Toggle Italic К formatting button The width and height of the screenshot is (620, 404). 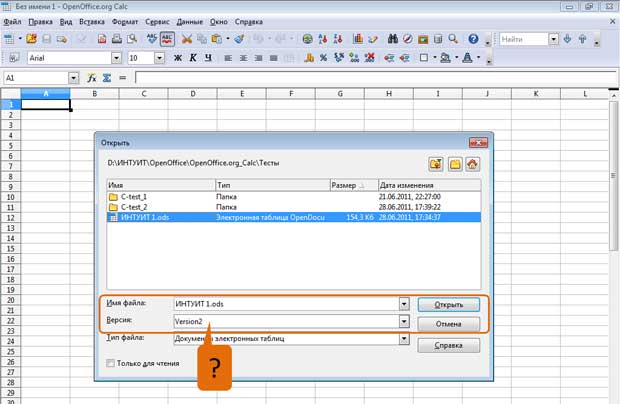click(193, 58)
